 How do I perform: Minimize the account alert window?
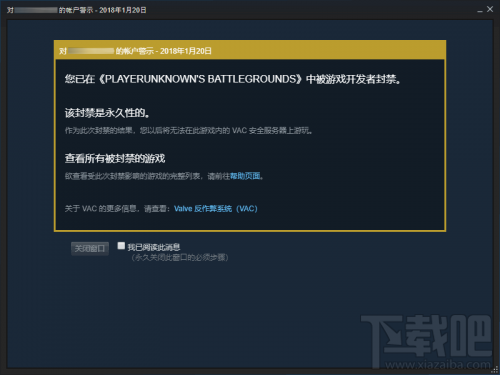click(x=480, y=10)
